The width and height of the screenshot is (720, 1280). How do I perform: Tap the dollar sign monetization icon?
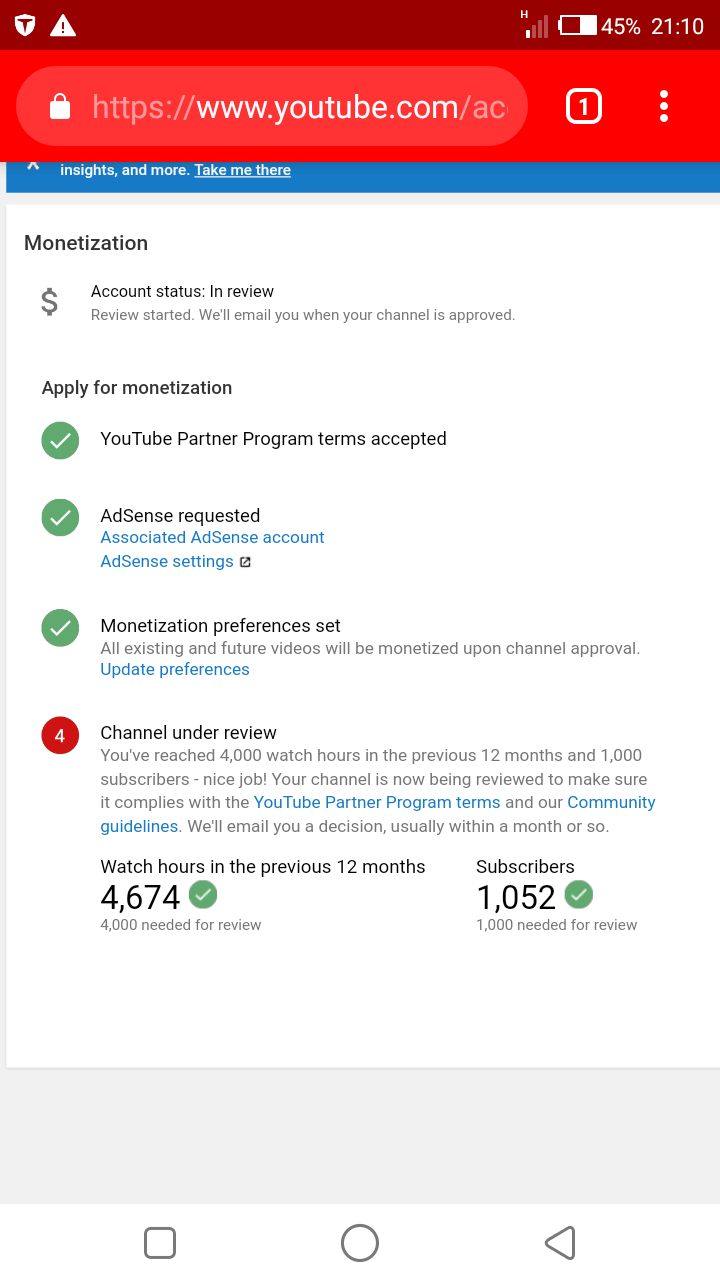pos(49,302)
